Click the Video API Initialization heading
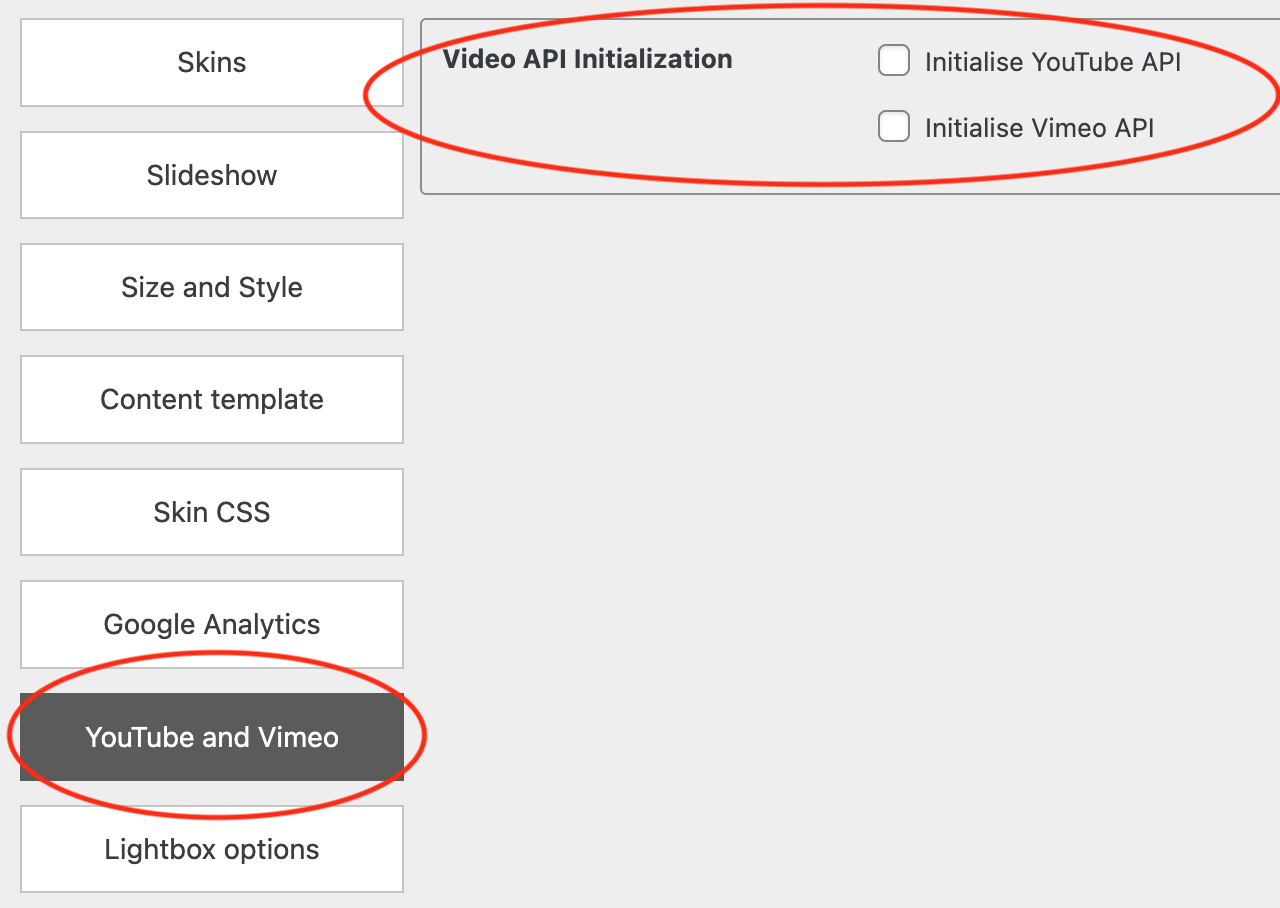Image resolution: width=1280 pixels, height=908 pixels. (587, 59)
